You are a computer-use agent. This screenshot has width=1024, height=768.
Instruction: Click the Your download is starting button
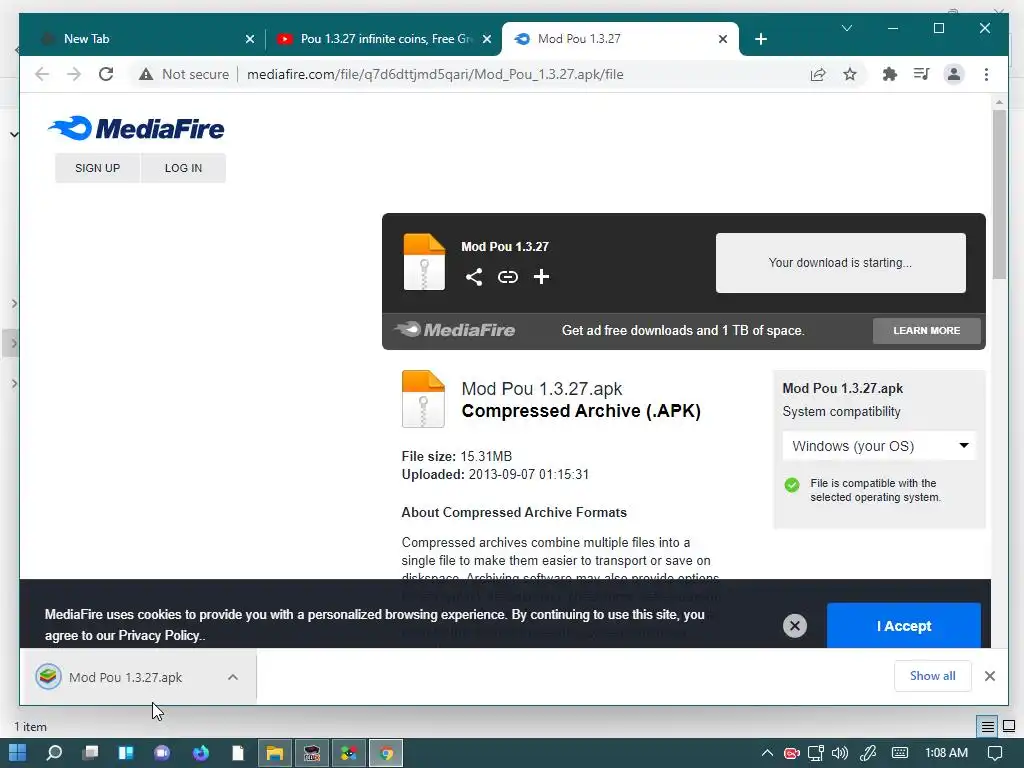pos(840,263)
